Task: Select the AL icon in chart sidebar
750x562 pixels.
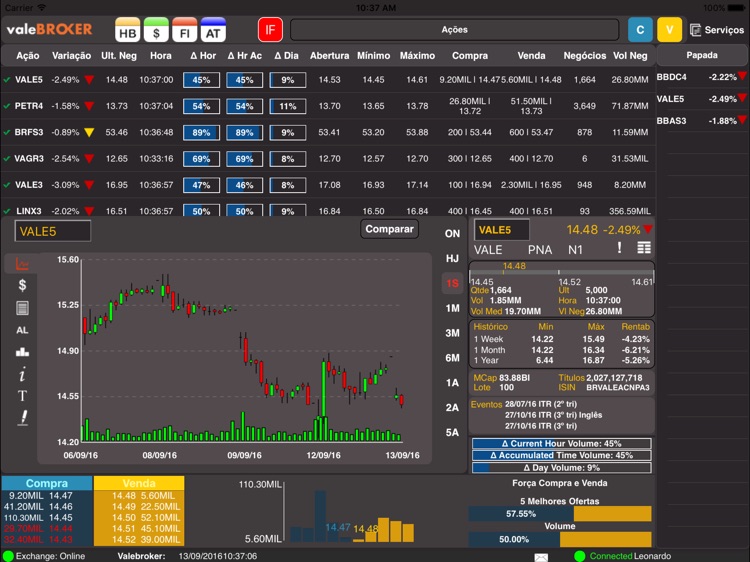Action: [x=22, y=330]
